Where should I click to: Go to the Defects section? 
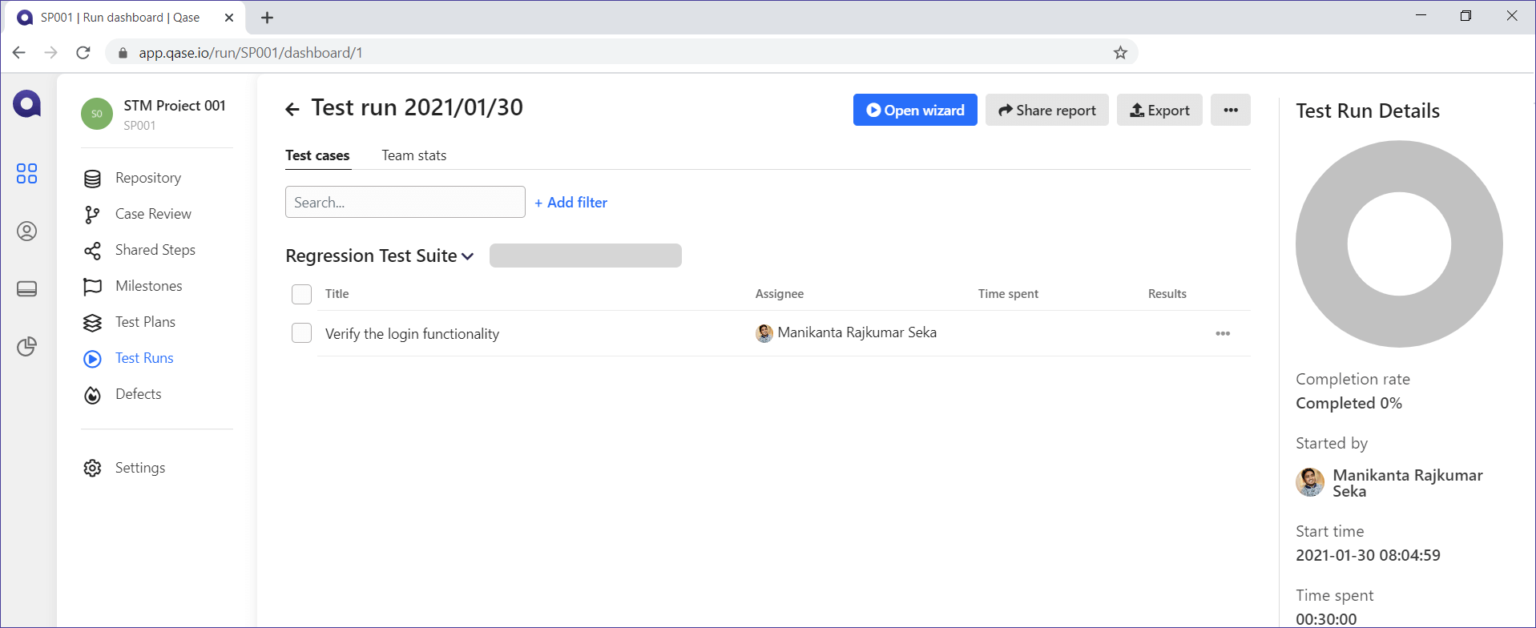[138, 393]
